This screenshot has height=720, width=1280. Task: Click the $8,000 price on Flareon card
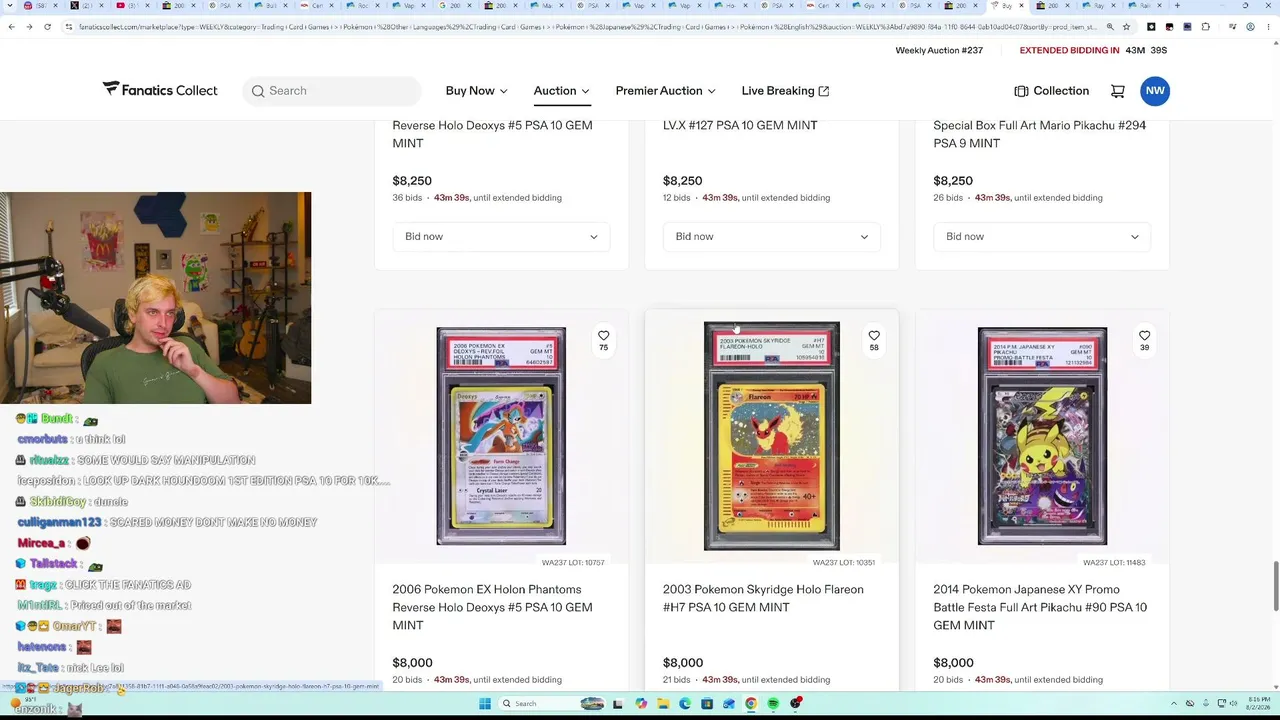pos(683,663)
